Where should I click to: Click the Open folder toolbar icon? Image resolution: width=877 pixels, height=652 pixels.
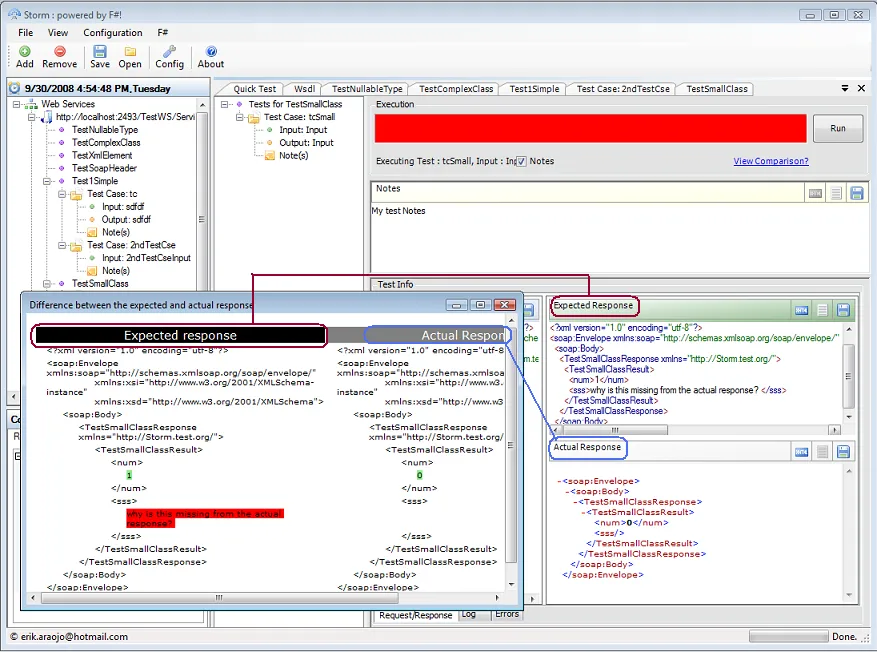coord(130,57)
